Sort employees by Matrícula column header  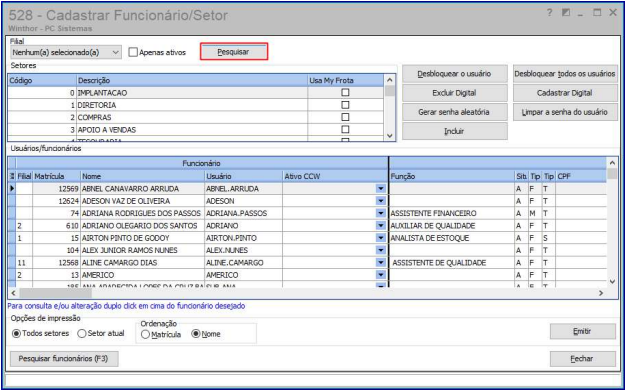[56, 176]
